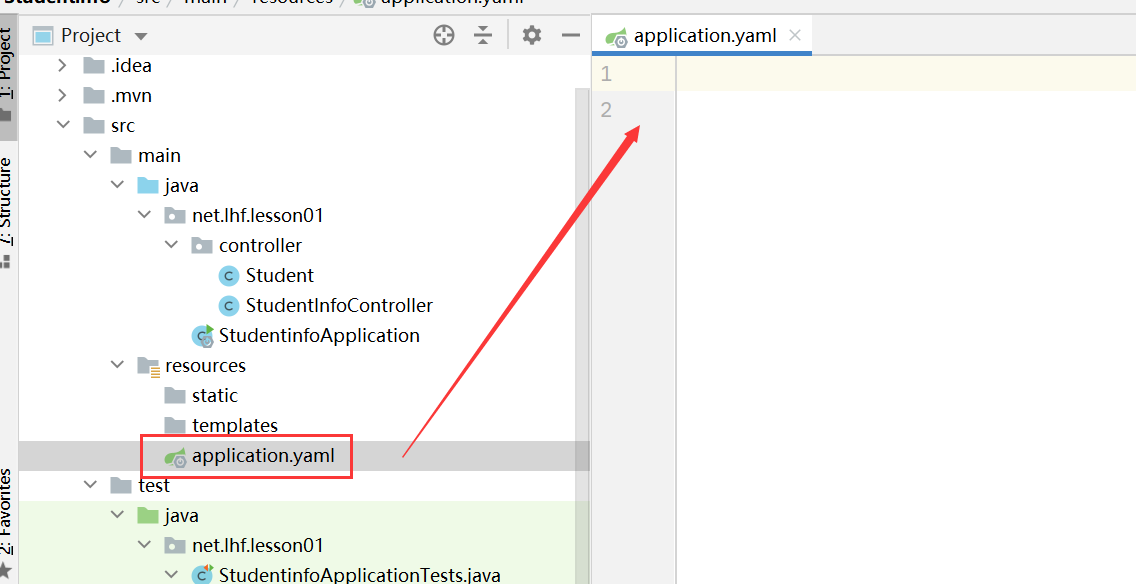Viewport: 1136px width, 584px height.
Task: Expand the .mvn folder
Action: click(x=62, y=95)
